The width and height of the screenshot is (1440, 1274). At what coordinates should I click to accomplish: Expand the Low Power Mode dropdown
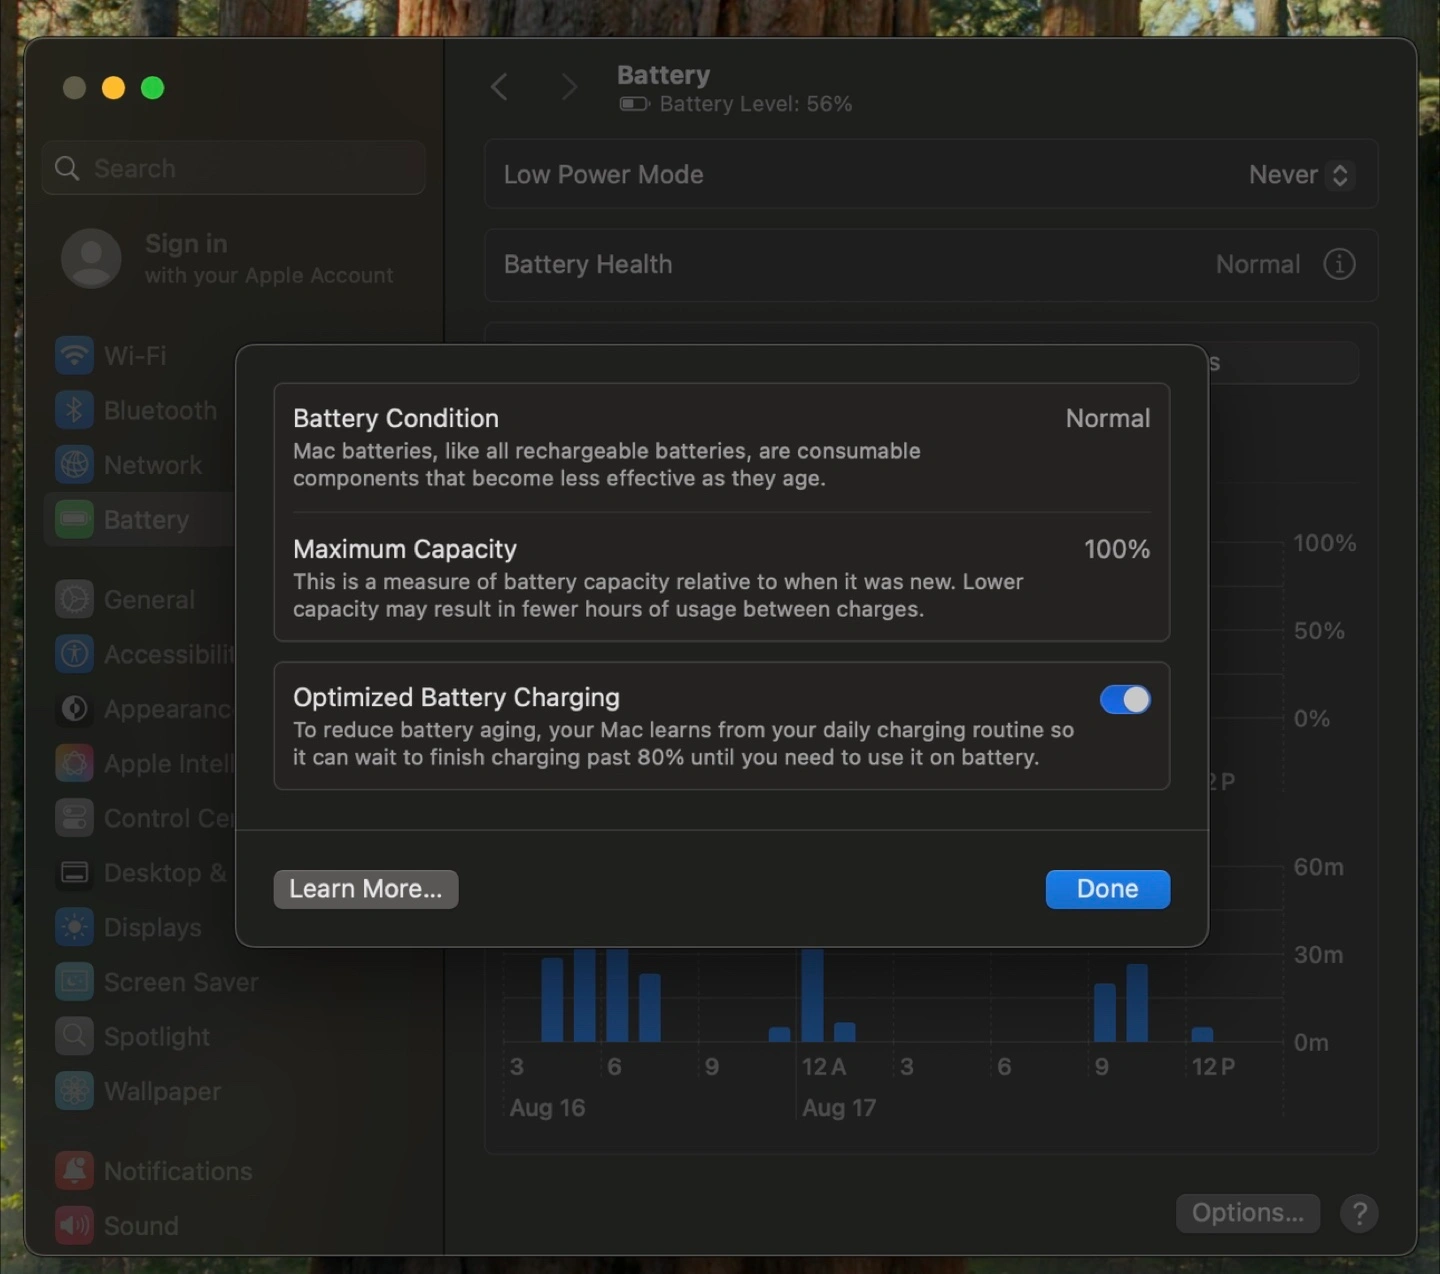1300,175
